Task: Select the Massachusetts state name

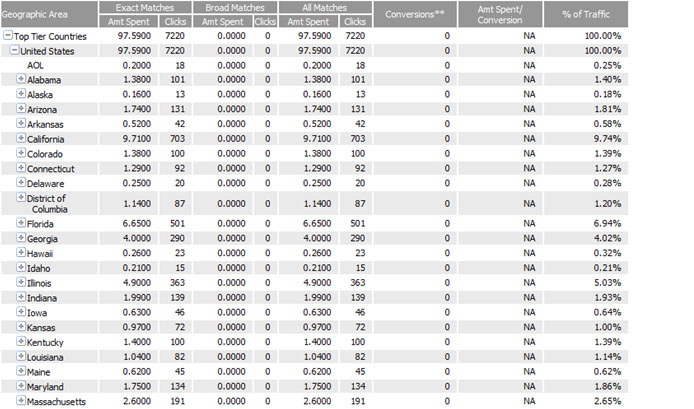Action: pos(57,402)
